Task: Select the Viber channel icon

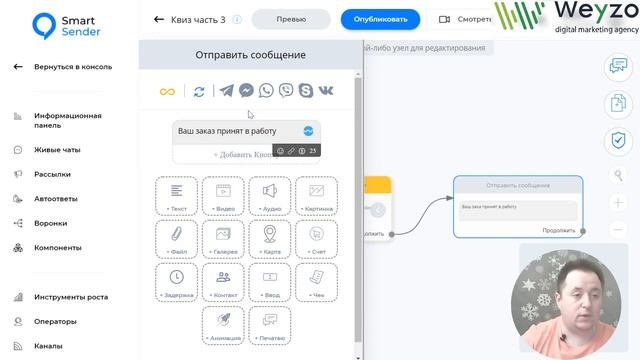Action: pos(286,90)
